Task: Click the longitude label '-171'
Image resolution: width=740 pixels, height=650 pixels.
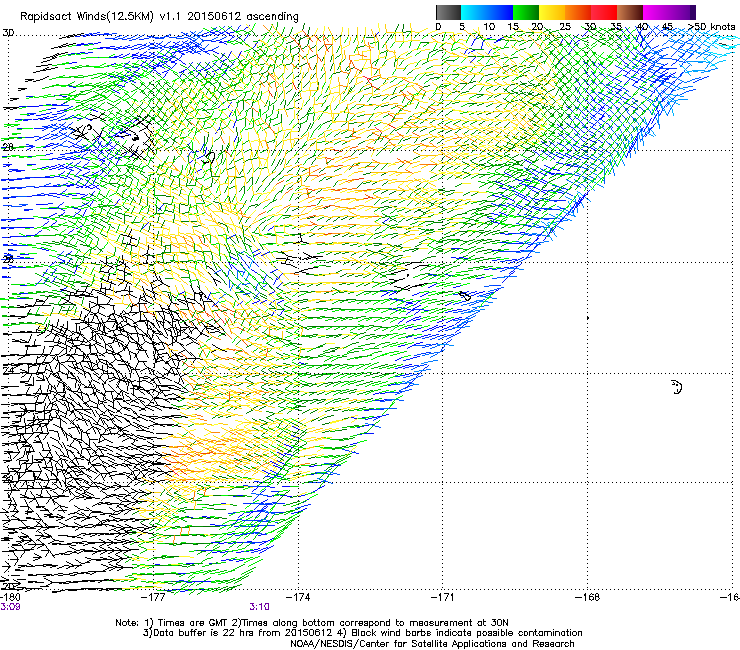Action: (x=443, y=597)
